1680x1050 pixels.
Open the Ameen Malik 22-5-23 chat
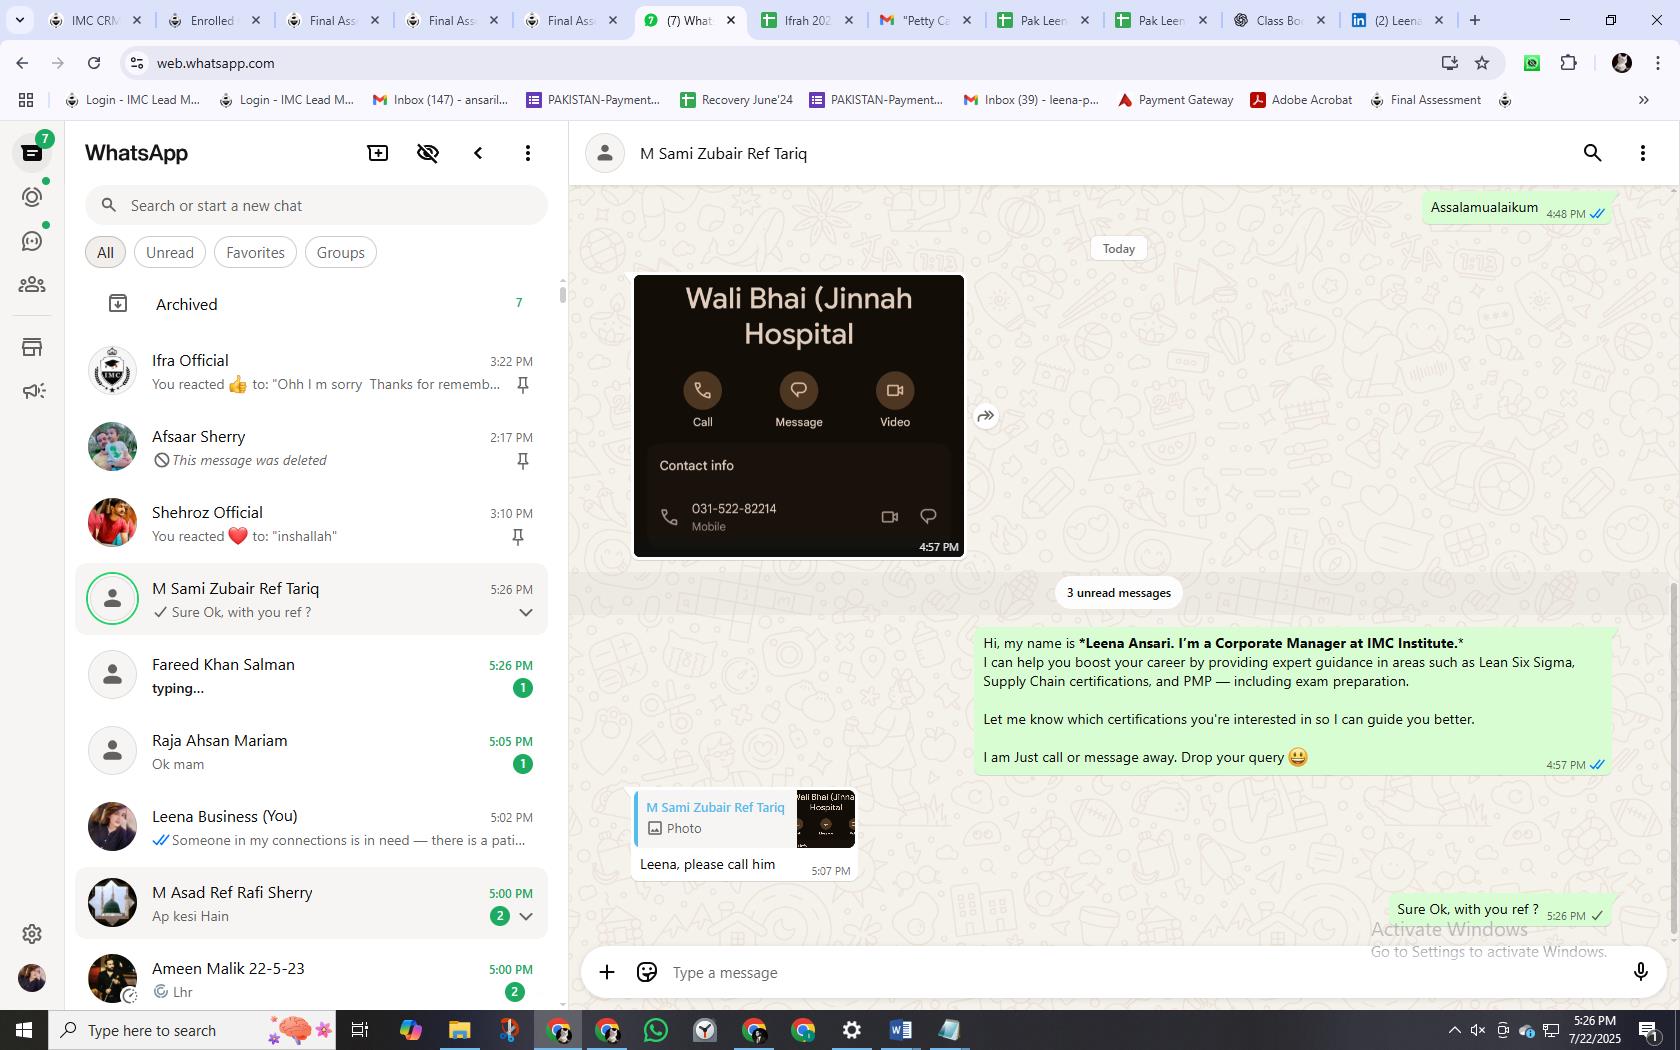[x=312, y=979]
